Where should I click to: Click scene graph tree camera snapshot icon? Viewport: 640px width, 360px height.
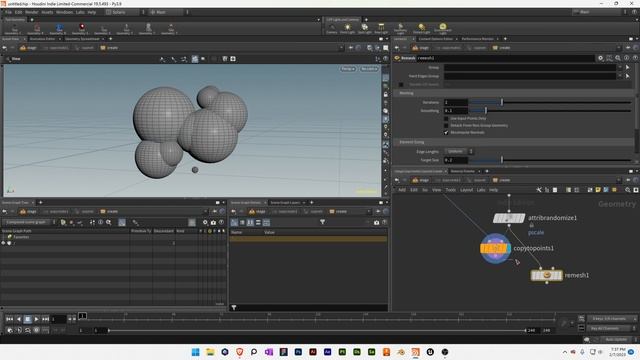point(213,222)
